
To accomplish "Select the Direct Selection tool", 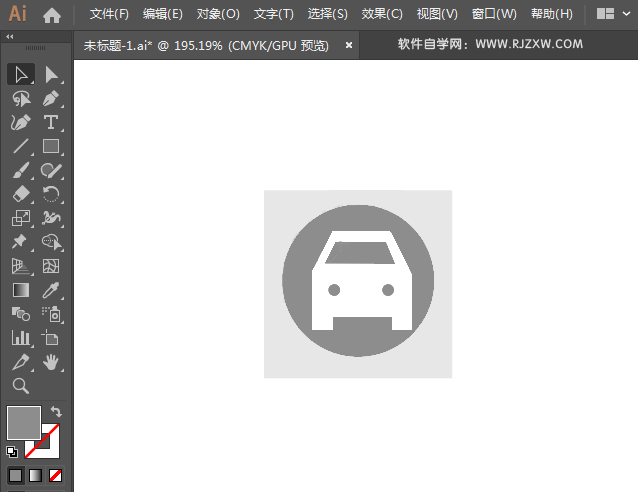I will (x=51, y=74).
